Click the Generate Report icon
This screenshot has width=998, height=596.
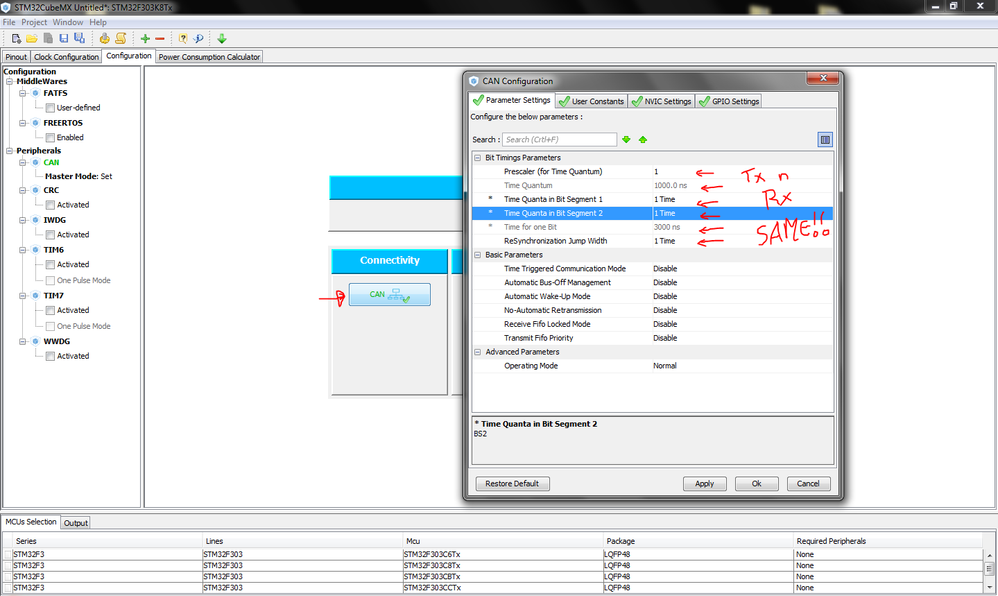pyautogui.click(x=104, y=39)
